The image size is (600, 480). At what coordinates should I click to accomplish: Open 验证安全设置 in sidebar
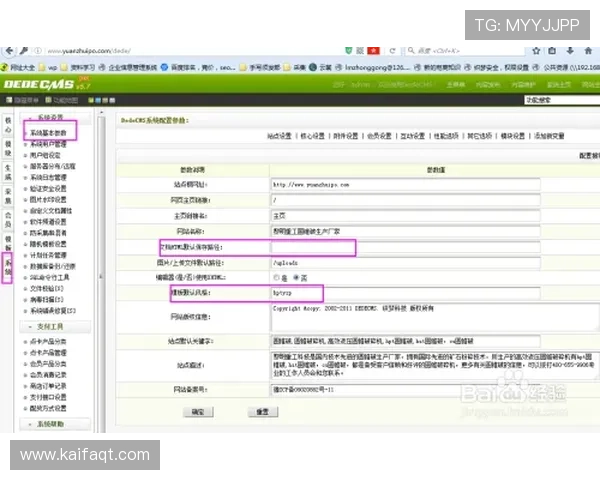pyautogui.click(x=48, y=188)
